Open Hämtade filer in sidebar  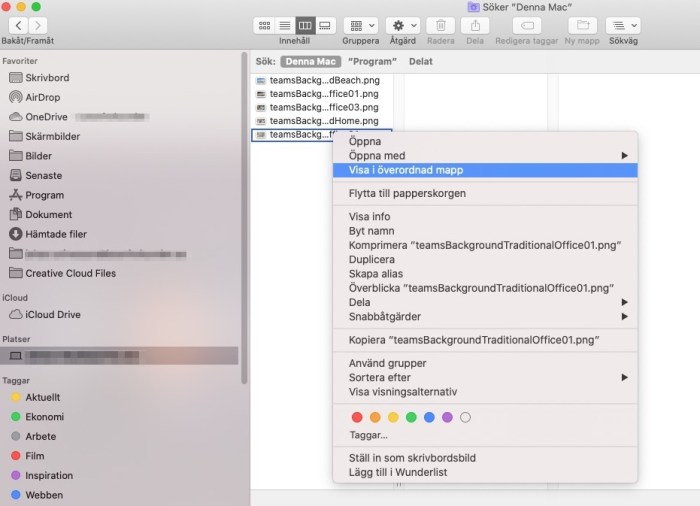(55, 234)
